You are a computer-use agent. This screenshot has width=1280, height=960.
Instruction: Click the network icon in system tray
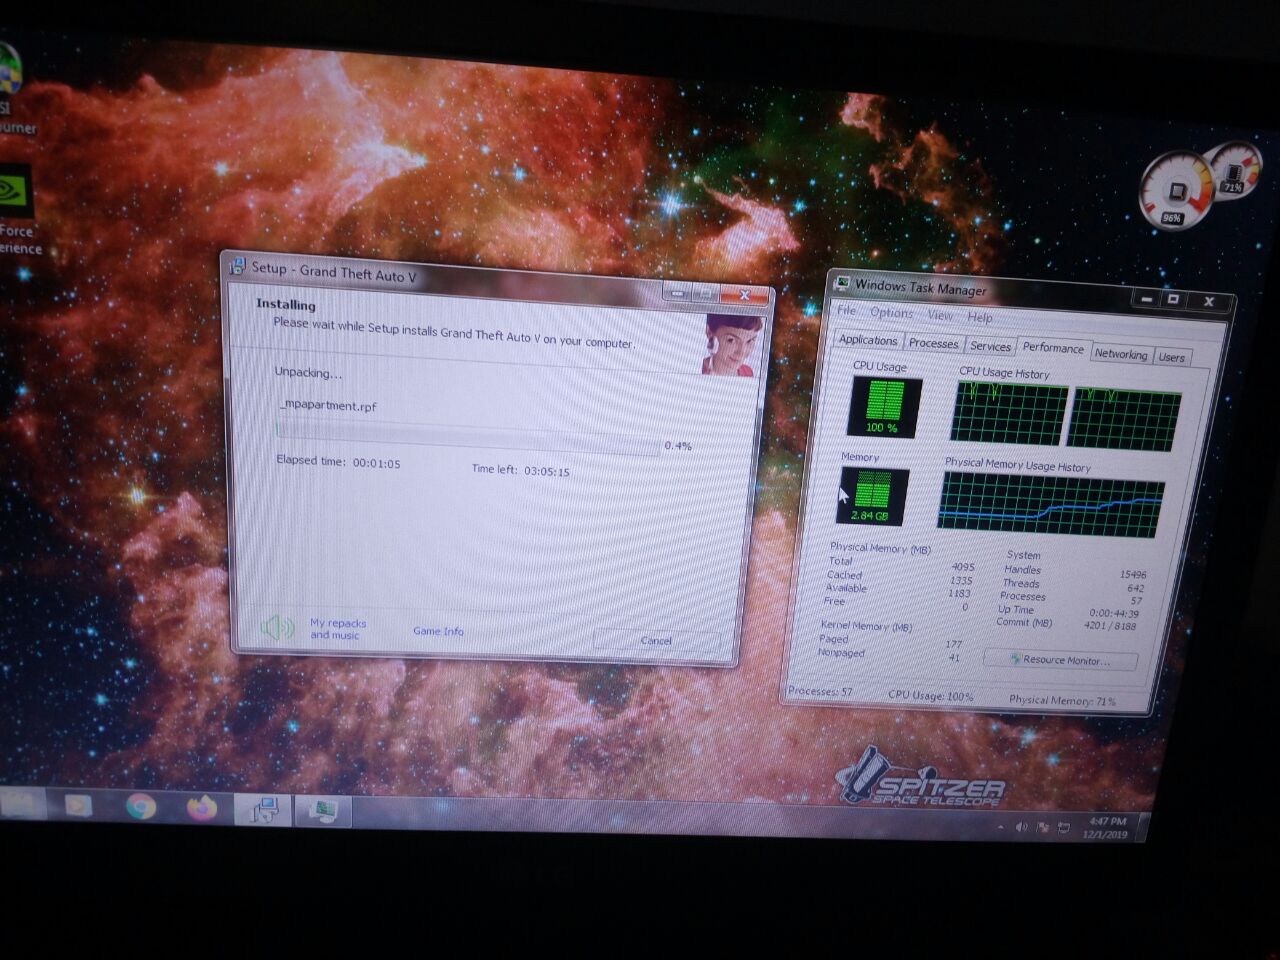tap(1064, 828)
